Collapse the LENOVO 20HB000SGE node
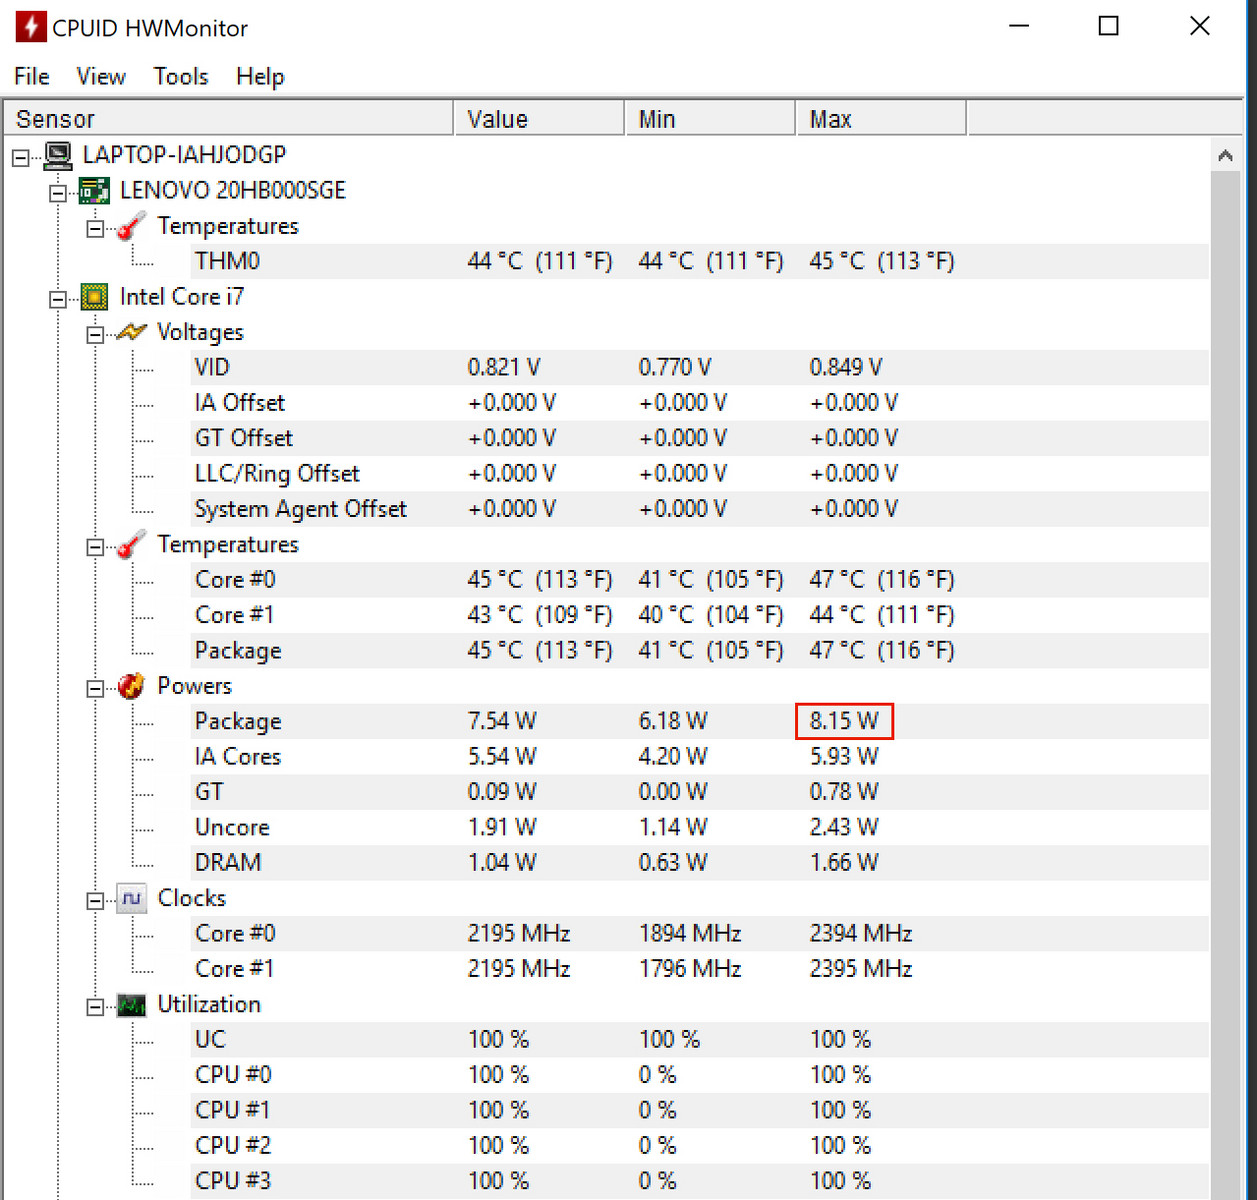 pyautogui.click(x=58, y=193)
